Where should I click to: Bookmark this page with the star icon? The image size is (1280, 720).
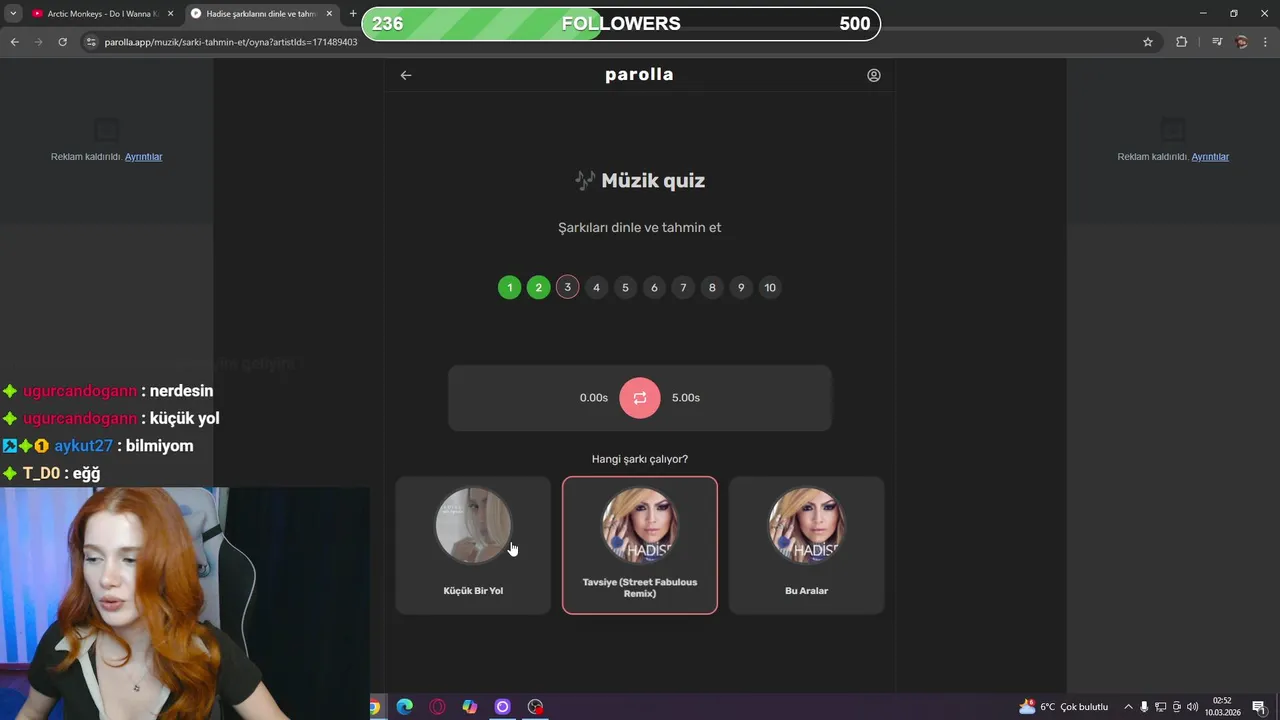click(x=1148, y=42)
